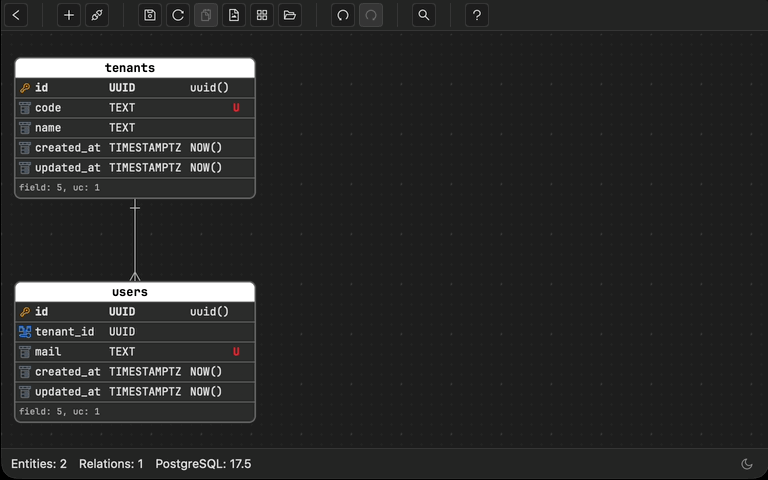Click the export document icon

click(x=233, y=15)
